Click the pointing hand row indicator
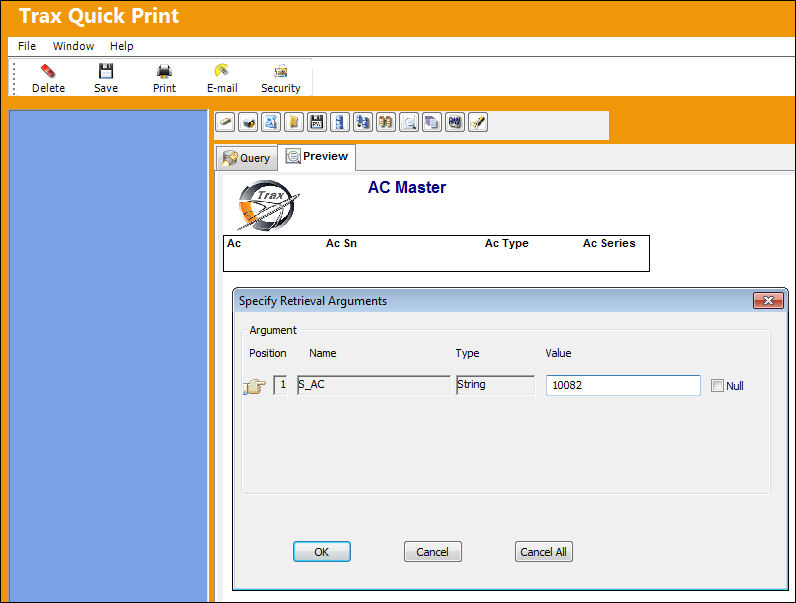796x603 pixels. click(x=254, y=387)
